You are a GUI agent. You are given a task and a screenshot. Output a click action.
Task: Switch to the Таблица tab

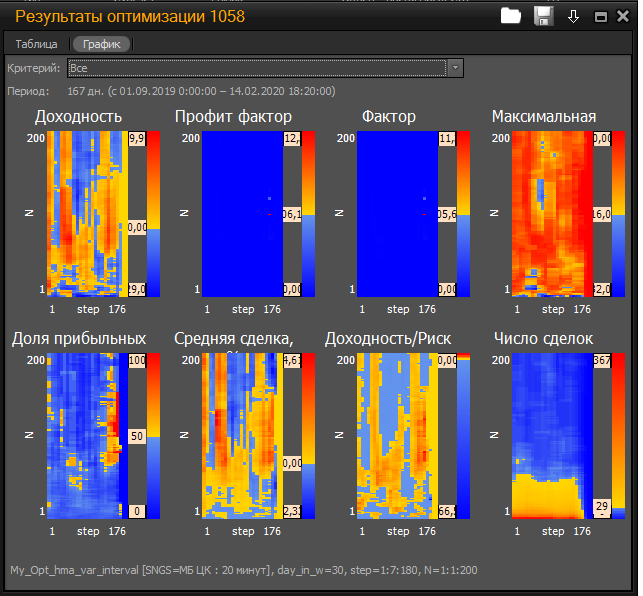(x=36, y=44)
